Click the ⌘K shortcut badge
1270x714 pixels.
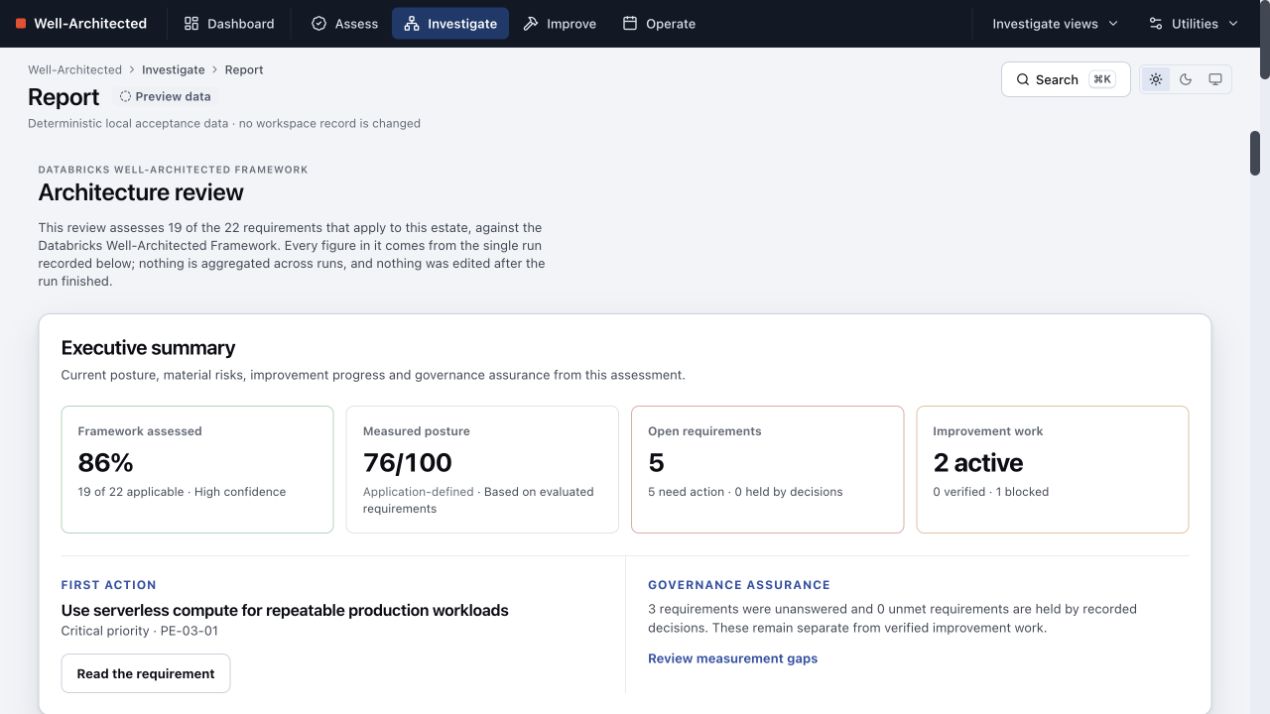pyautogui.click(x=1102, y=79)
